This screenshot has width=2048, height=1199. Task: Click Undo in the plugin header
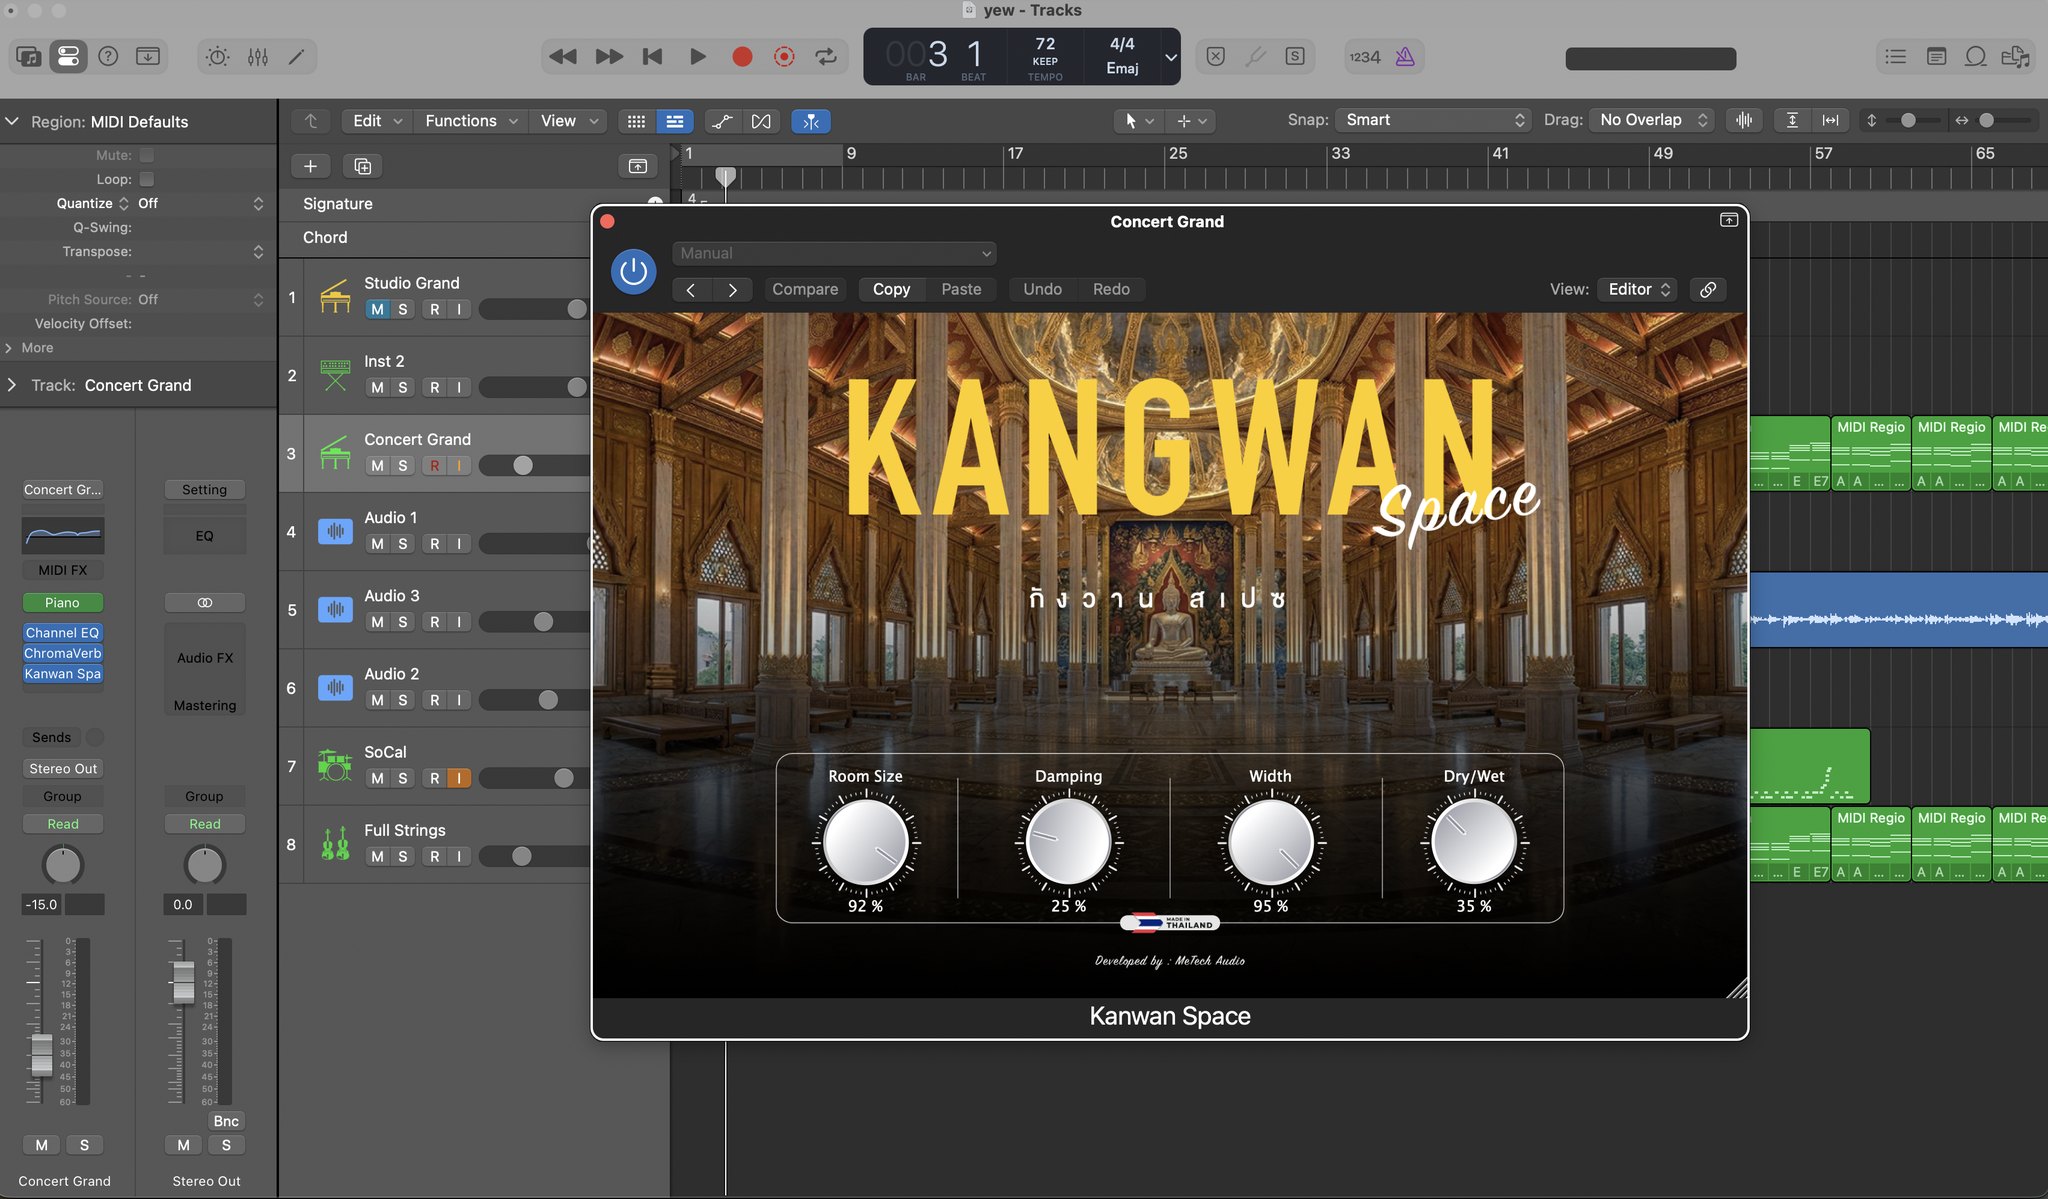1042,289
